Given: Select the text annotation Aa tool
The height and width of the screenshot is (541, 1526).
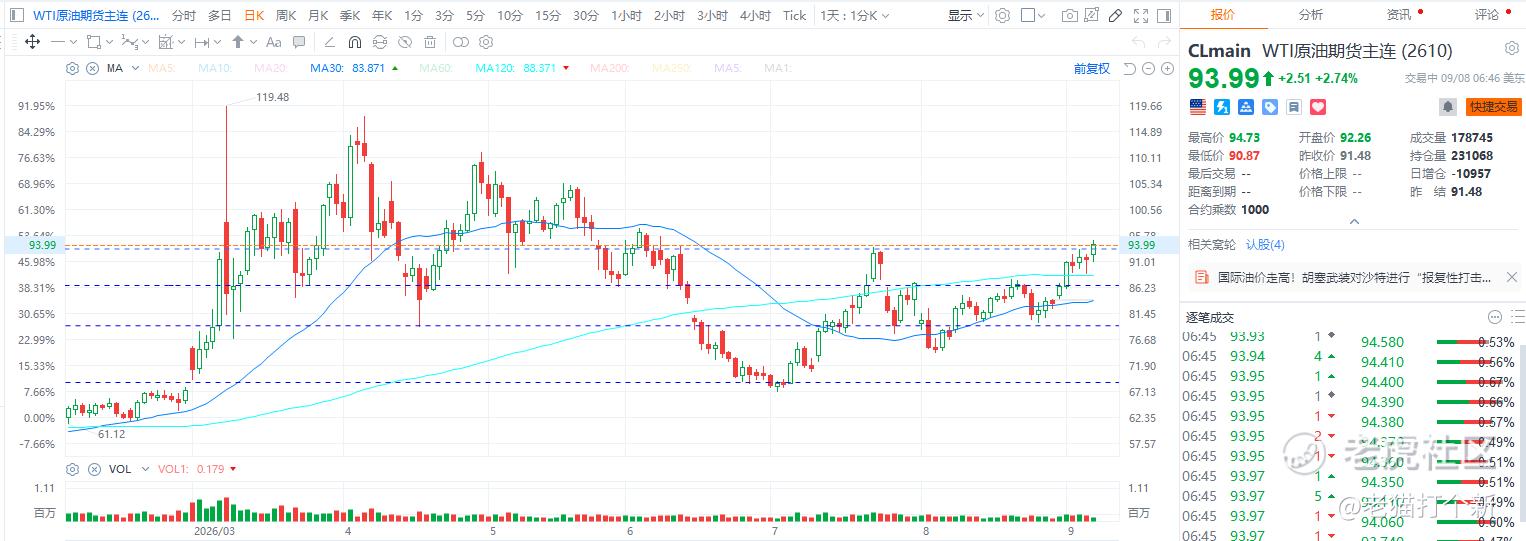Looking at the screenshot, I should (273, 42).
